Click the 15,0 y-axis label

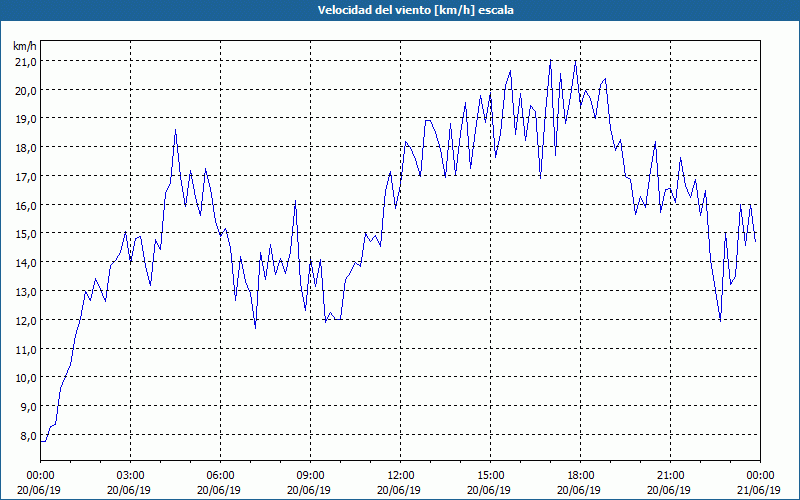[26, 234]
